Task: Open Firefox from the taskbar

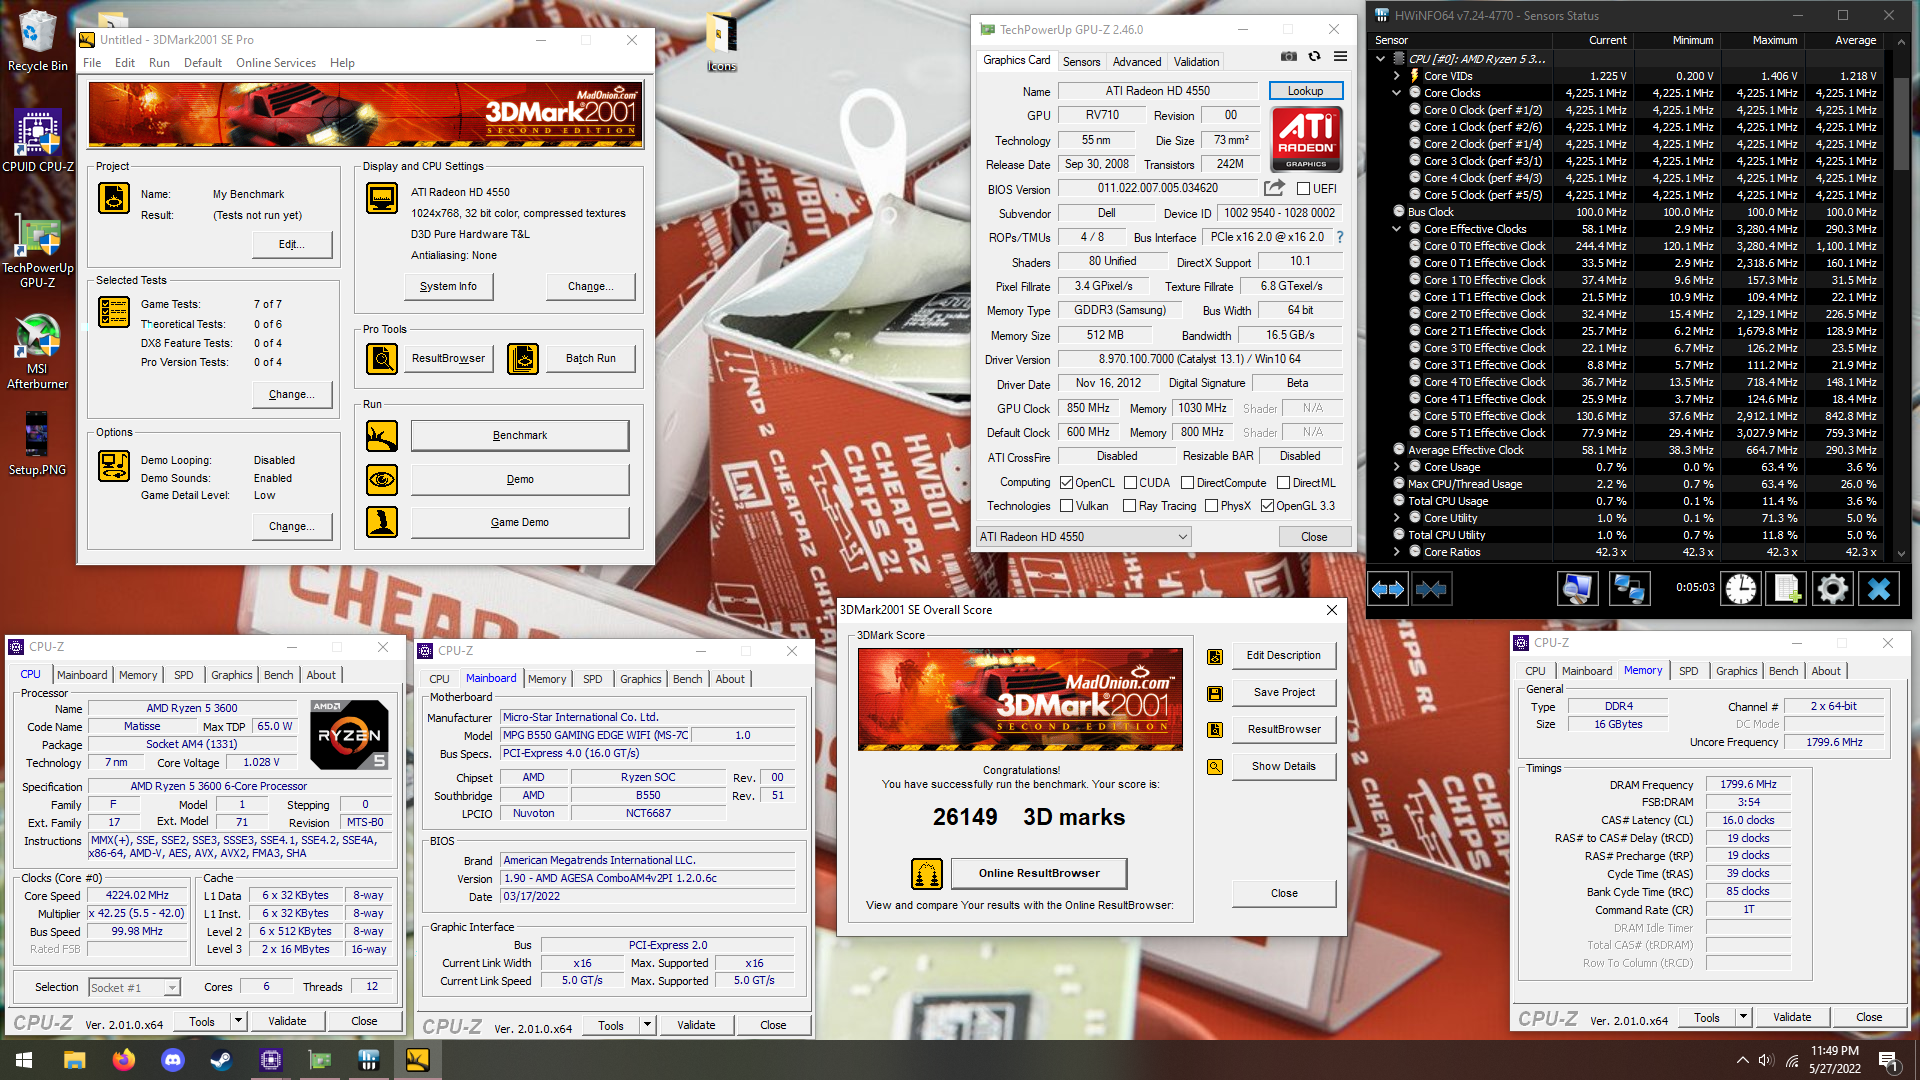Action: pos(124,1060)
